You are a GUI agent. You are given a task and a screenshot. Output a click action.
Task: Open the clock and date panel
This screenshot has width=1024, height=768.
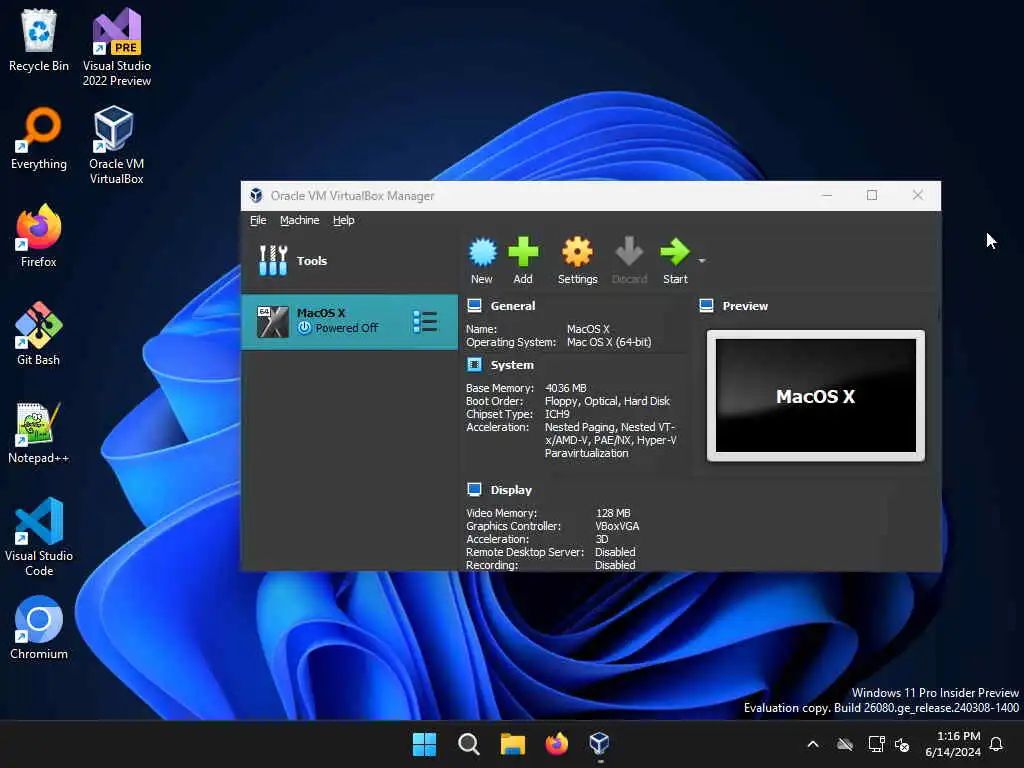[x=953, y=744]
